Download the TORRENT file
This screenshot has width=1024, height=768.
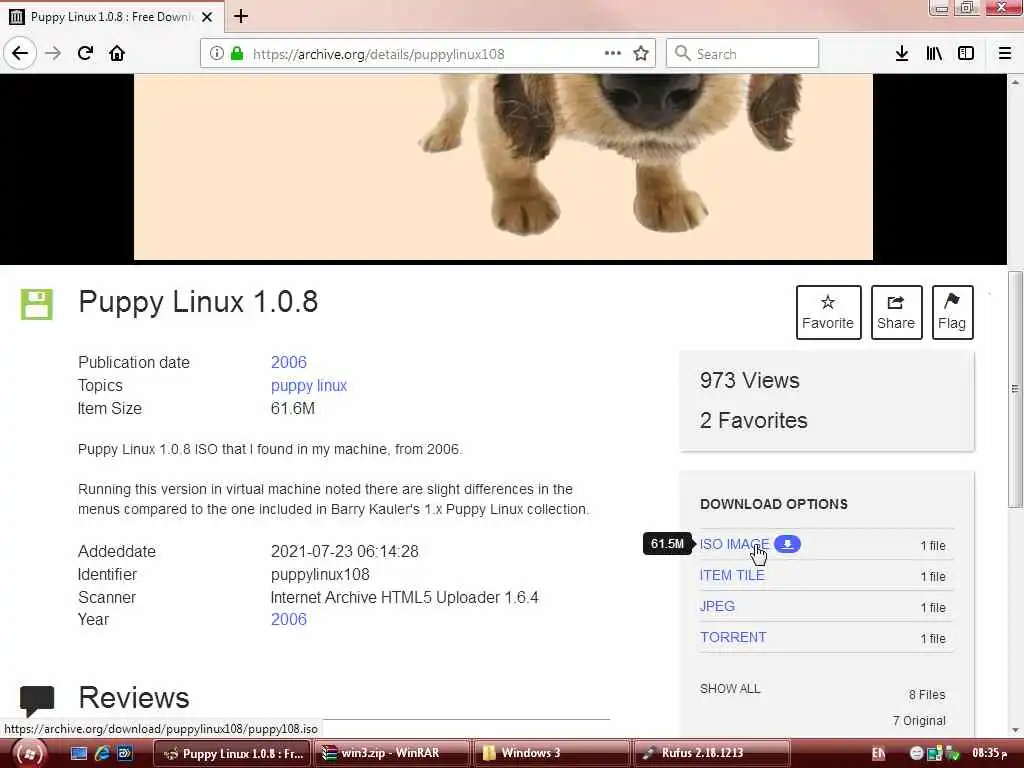733,637
